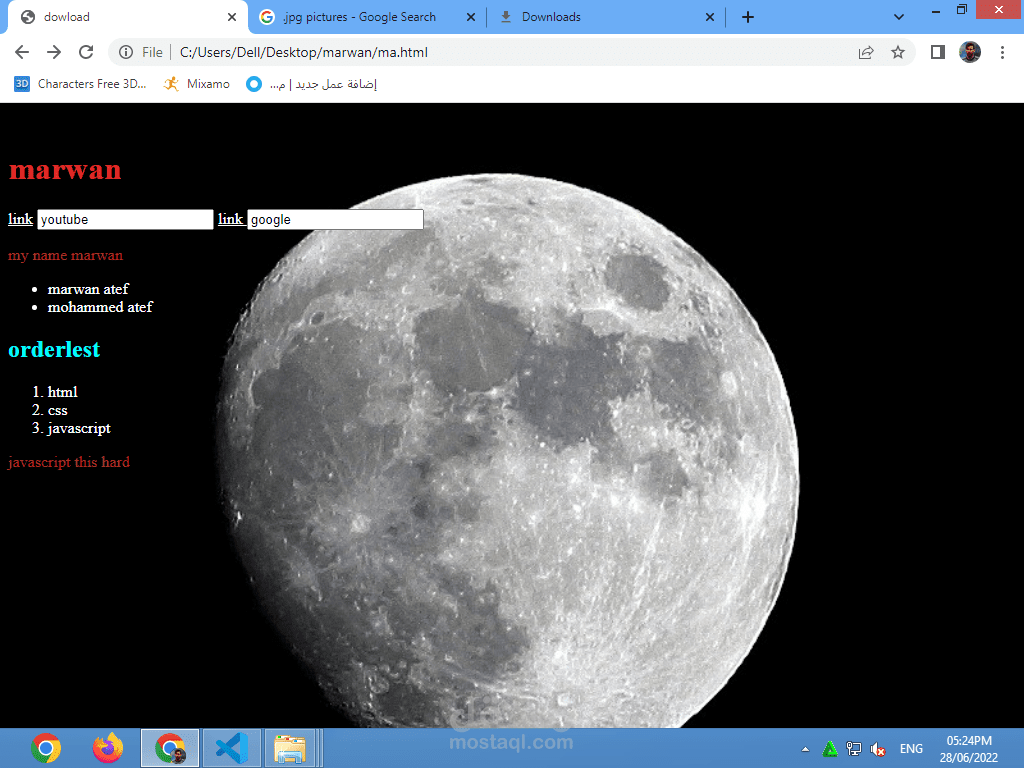Close the dowload tab

pos(232,17)
